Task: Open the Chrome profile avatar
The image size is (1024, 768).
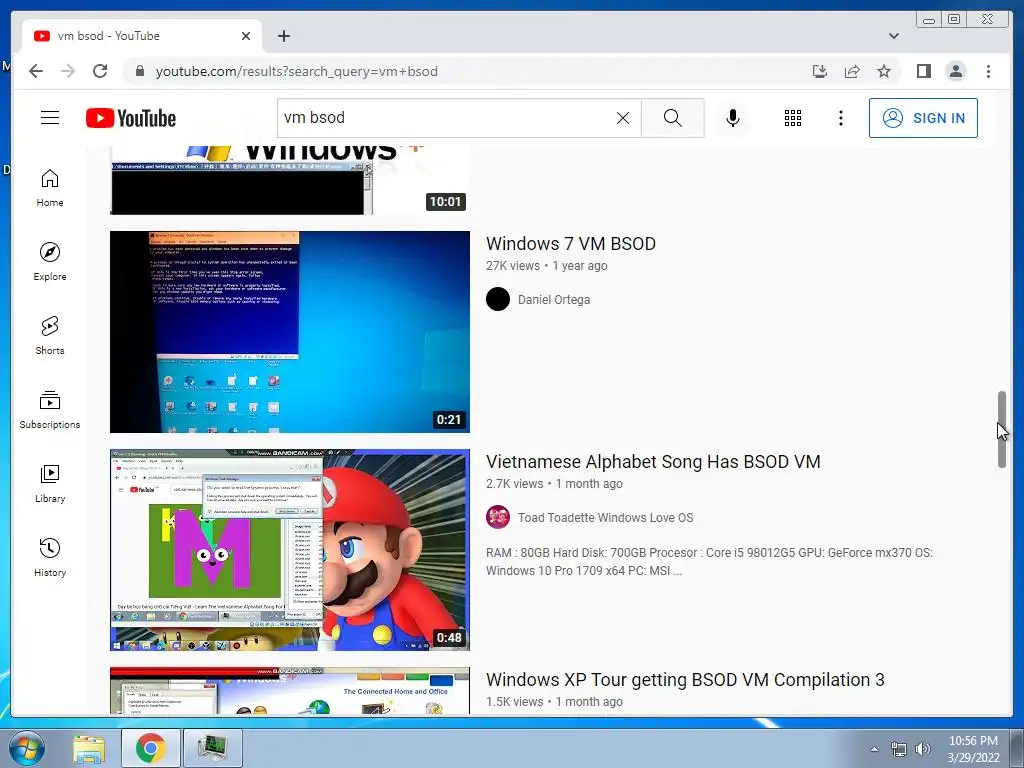Action: [x=955, y=71]
